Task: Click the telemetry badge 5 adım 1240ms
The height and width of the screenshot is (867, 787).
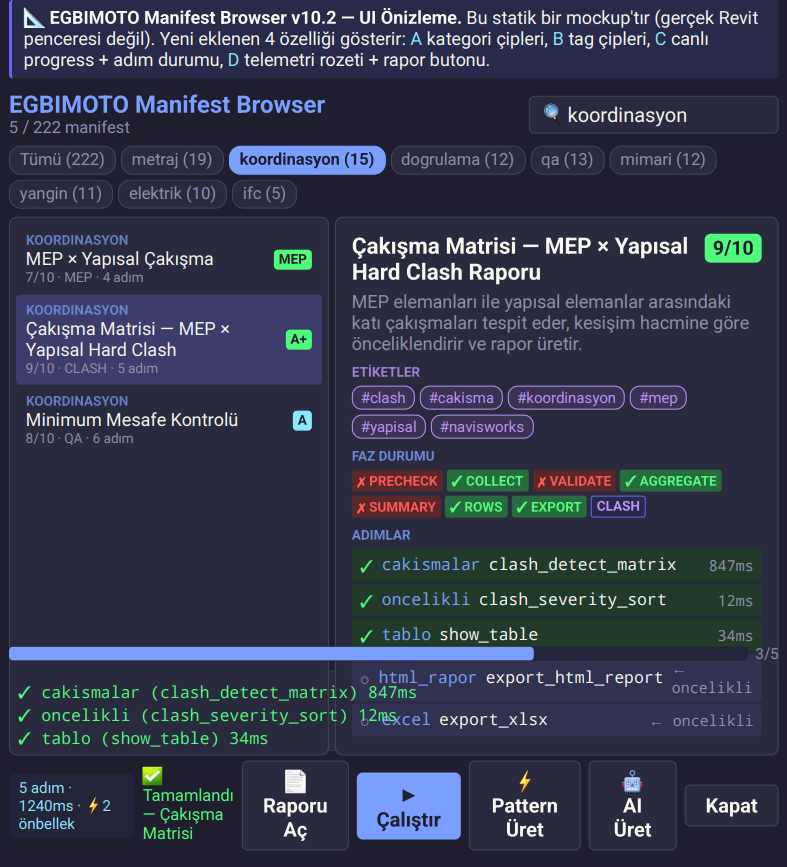Action: 72,806
